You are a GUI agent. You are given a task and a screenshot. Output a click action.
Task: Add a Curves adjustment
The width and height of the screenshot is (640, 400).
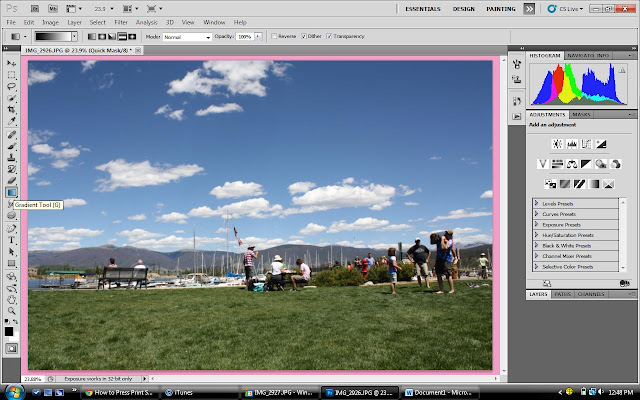pyautogui.click(x=586, y=144)
